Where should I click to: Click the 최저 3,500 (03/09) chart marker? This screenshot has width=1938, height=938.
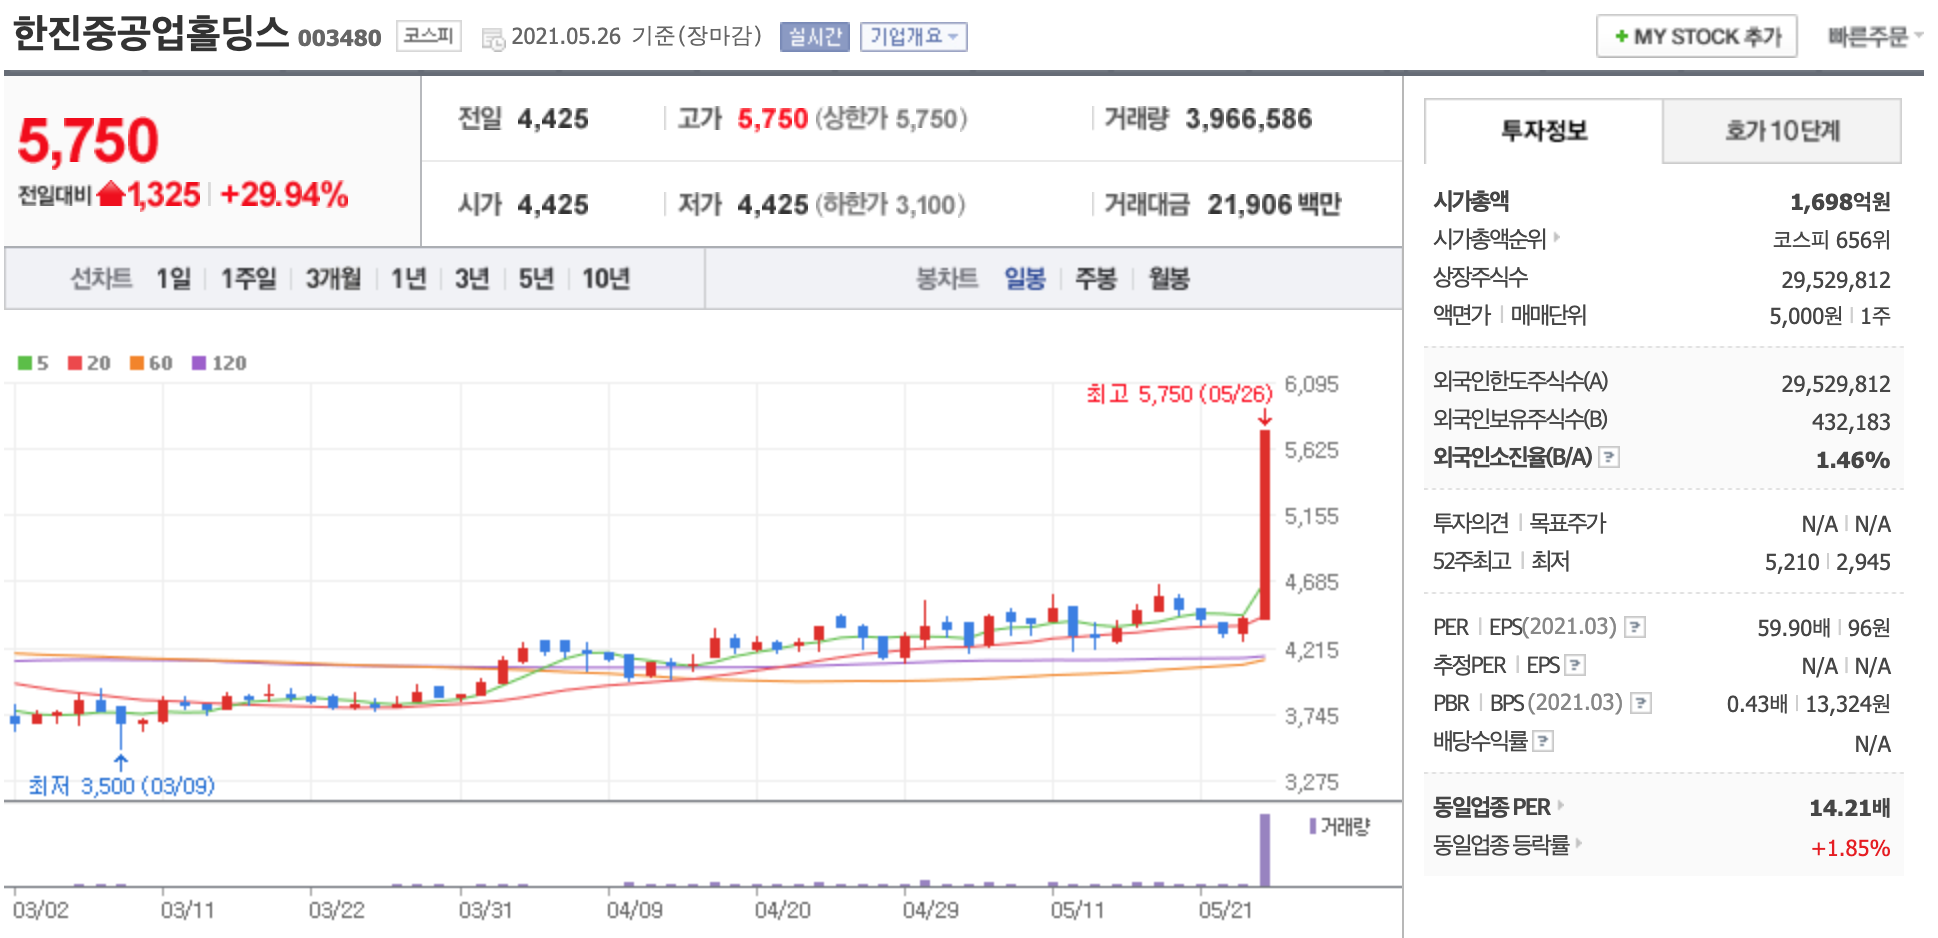[x=121, y=786]
